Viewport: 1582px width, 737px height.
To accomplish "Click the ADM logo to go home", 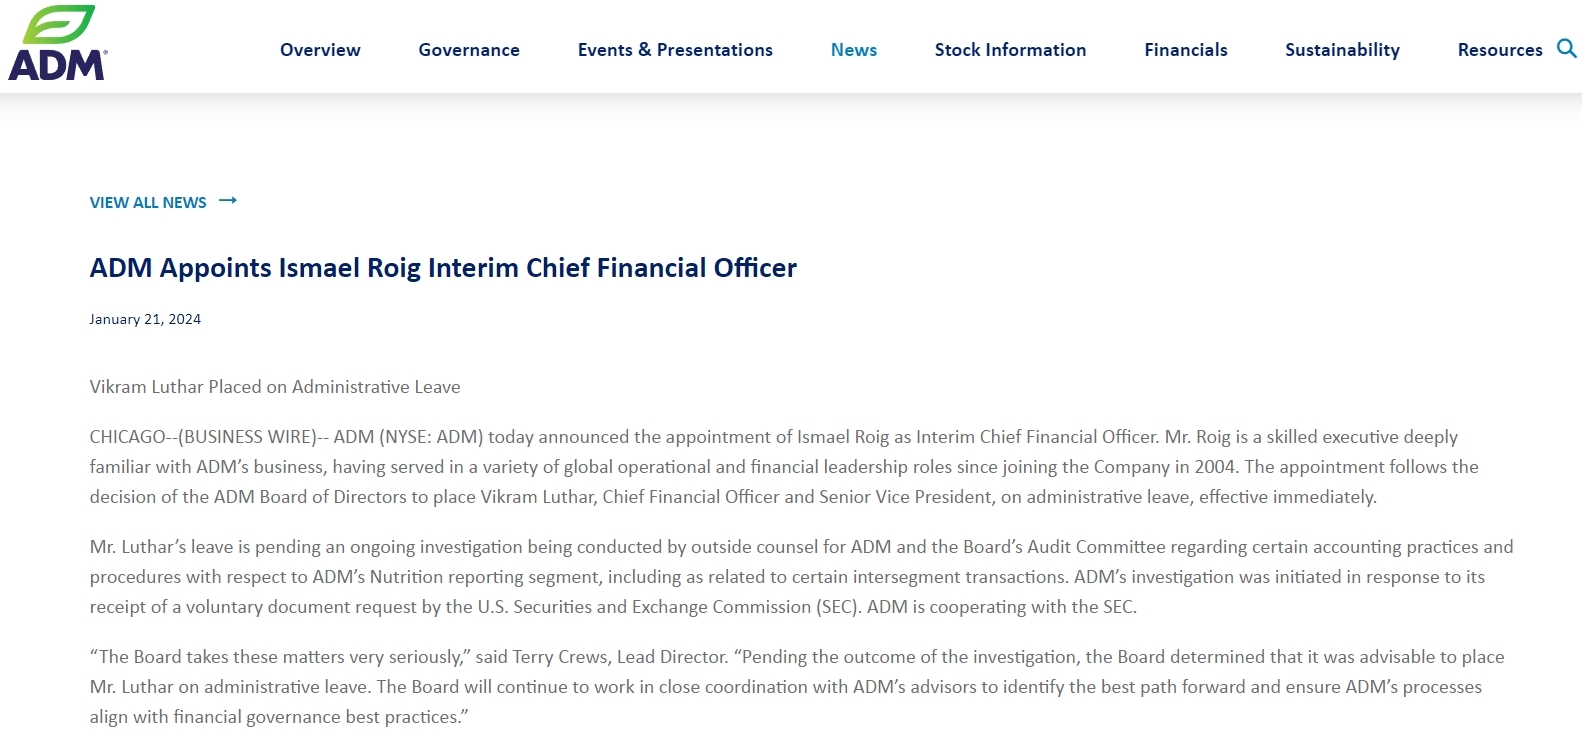I will pyautogui.click(x=57, y=43).
